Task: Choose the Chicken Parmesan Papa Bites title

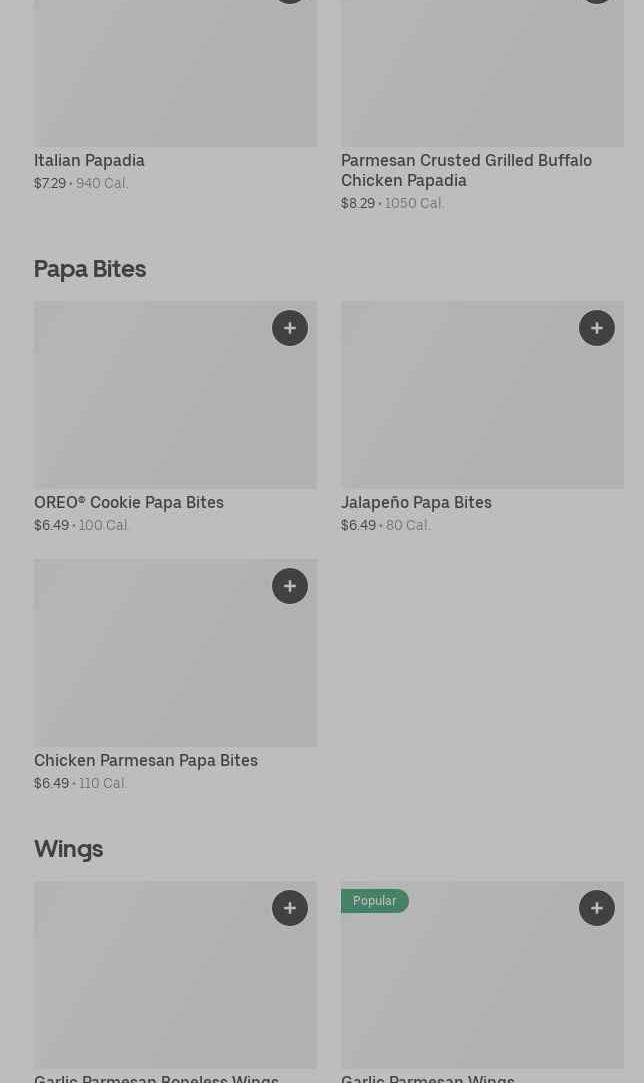Action: (146, 760)
